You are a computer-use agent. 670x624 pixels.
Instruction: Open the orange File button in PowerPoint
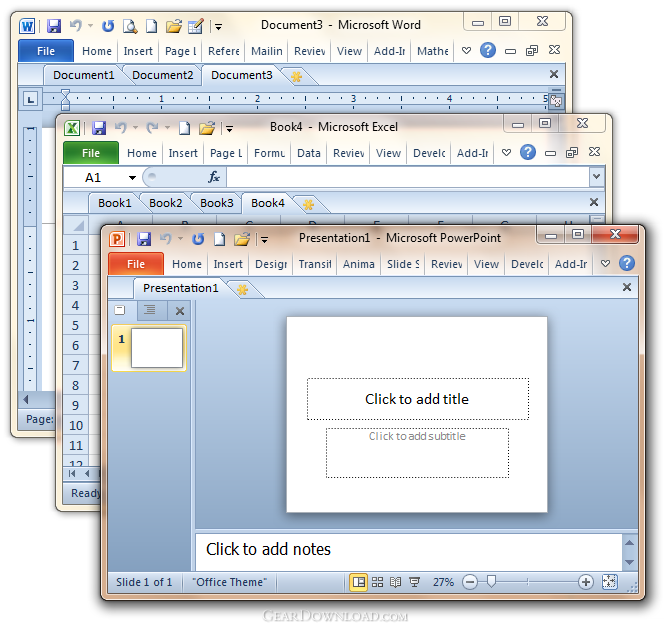(x=136, y=264)
